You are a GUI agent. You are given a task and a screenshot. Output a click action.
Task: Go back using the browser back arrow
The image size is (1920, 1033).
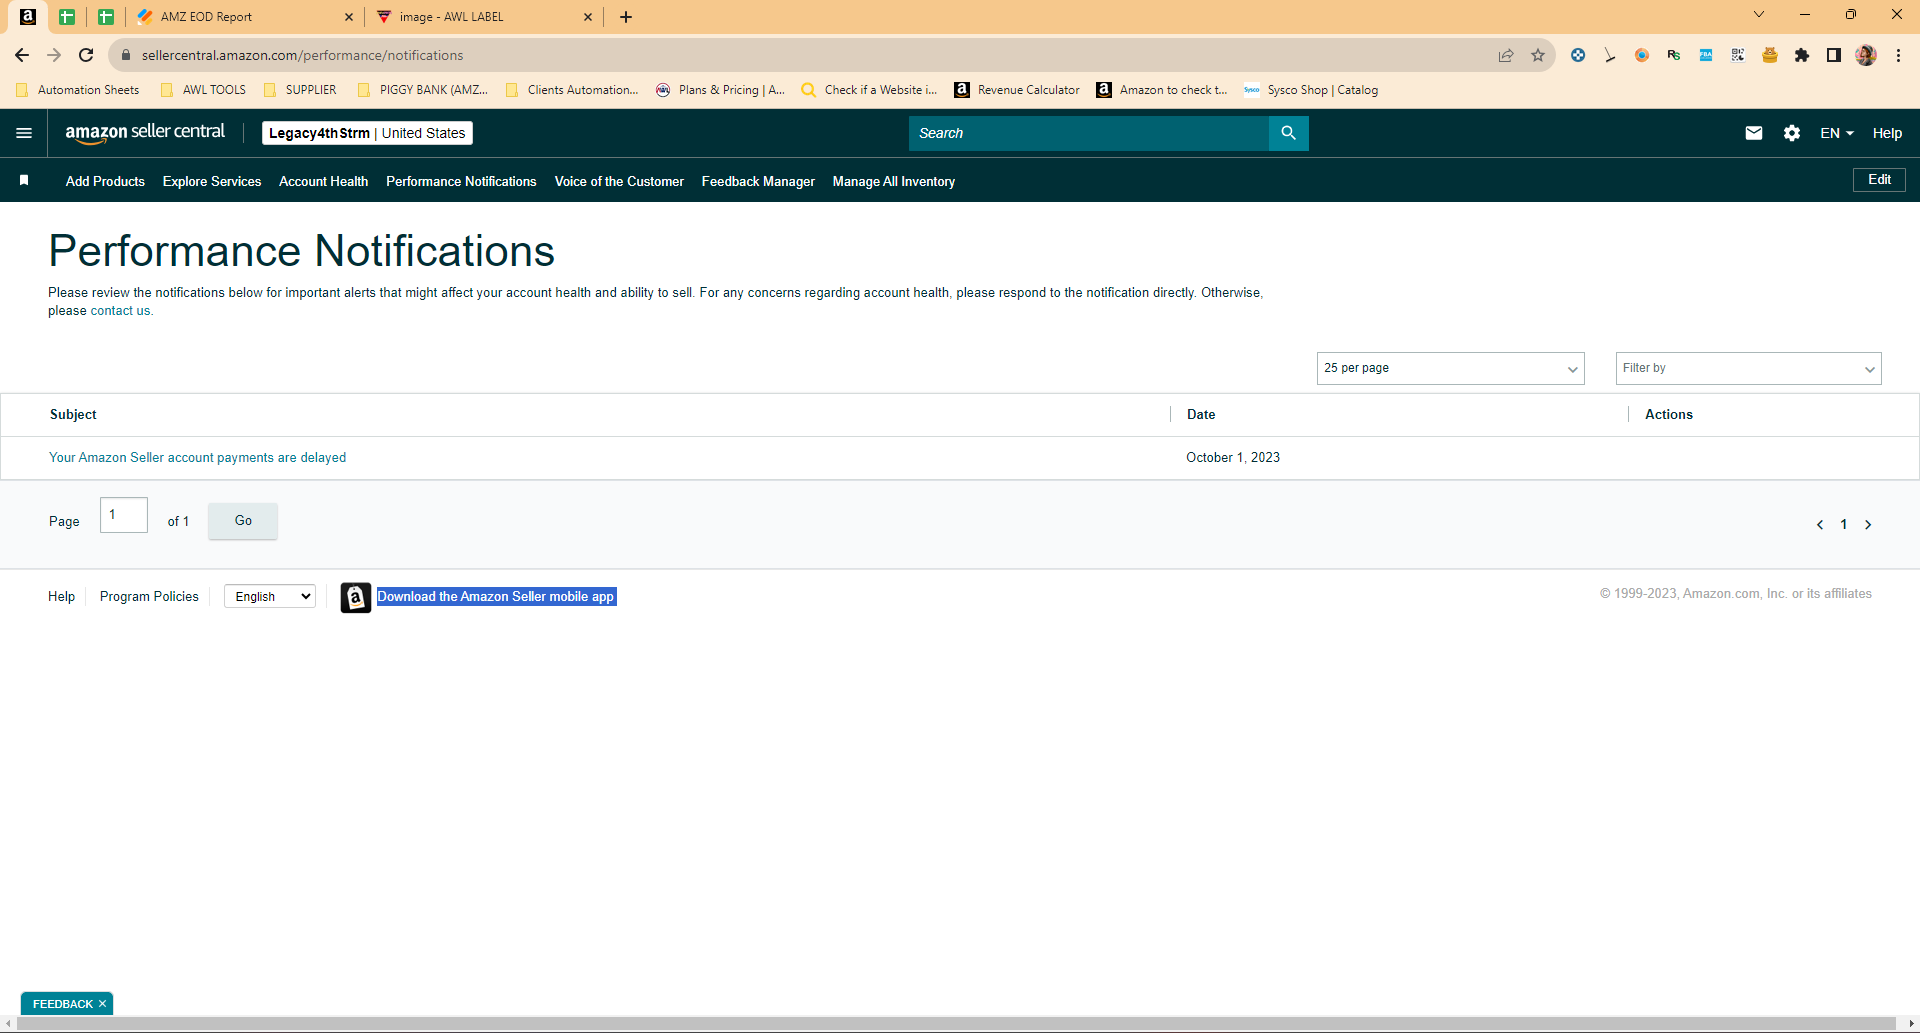(22, 55)
